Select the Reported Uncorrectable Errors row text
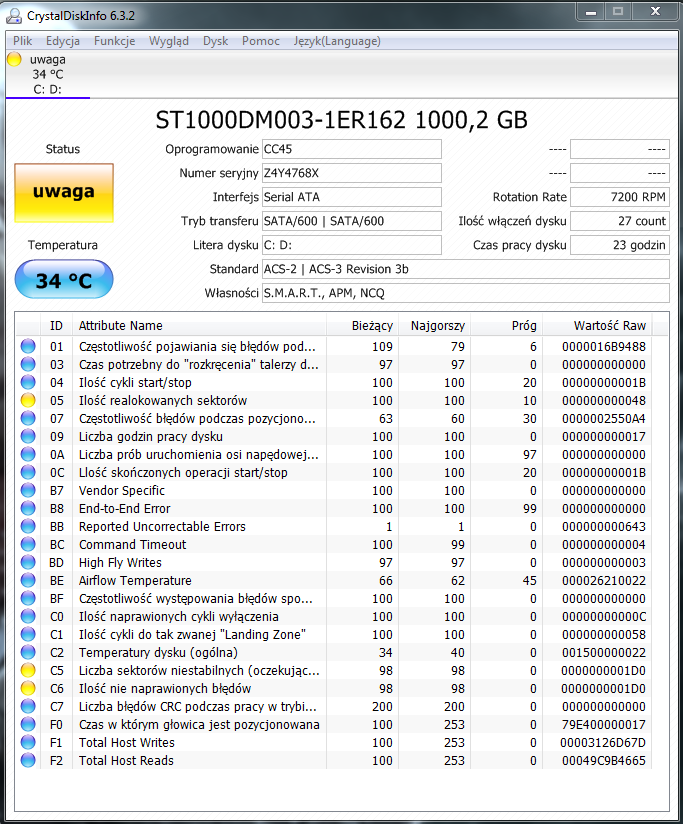Image resolution: width=683 pixels, height=827 pixels. pyautogui.click(x=162, y=526)
